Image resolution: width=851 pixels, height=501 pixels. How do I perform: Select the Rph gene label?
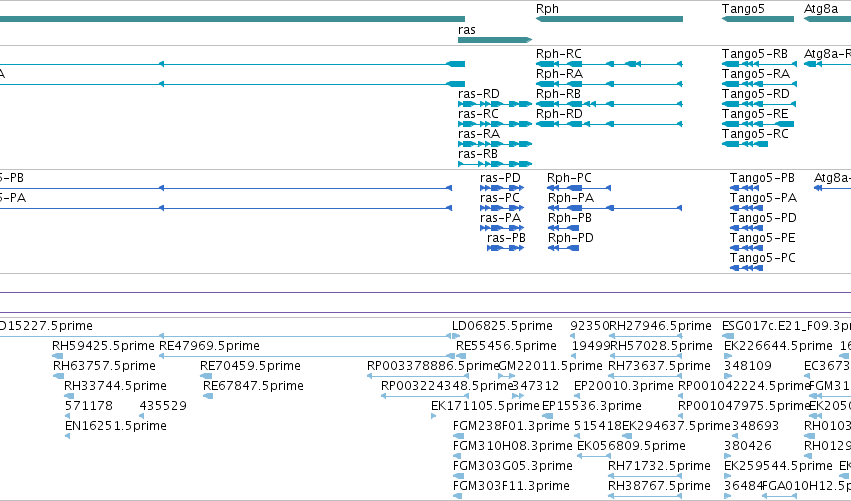tap(547, 9)
